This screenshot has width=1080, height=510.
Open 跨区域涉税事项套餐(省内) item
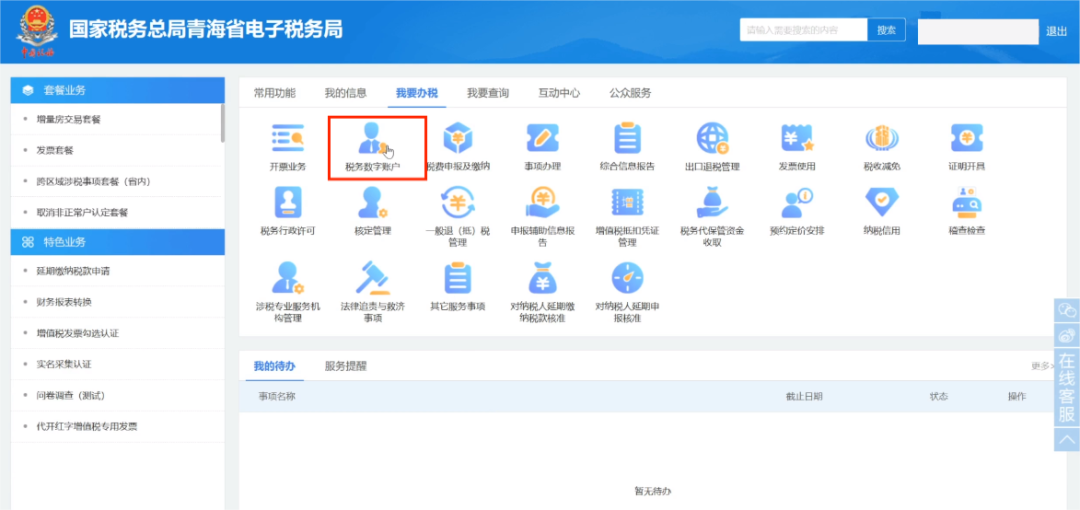tap(94, 181)
